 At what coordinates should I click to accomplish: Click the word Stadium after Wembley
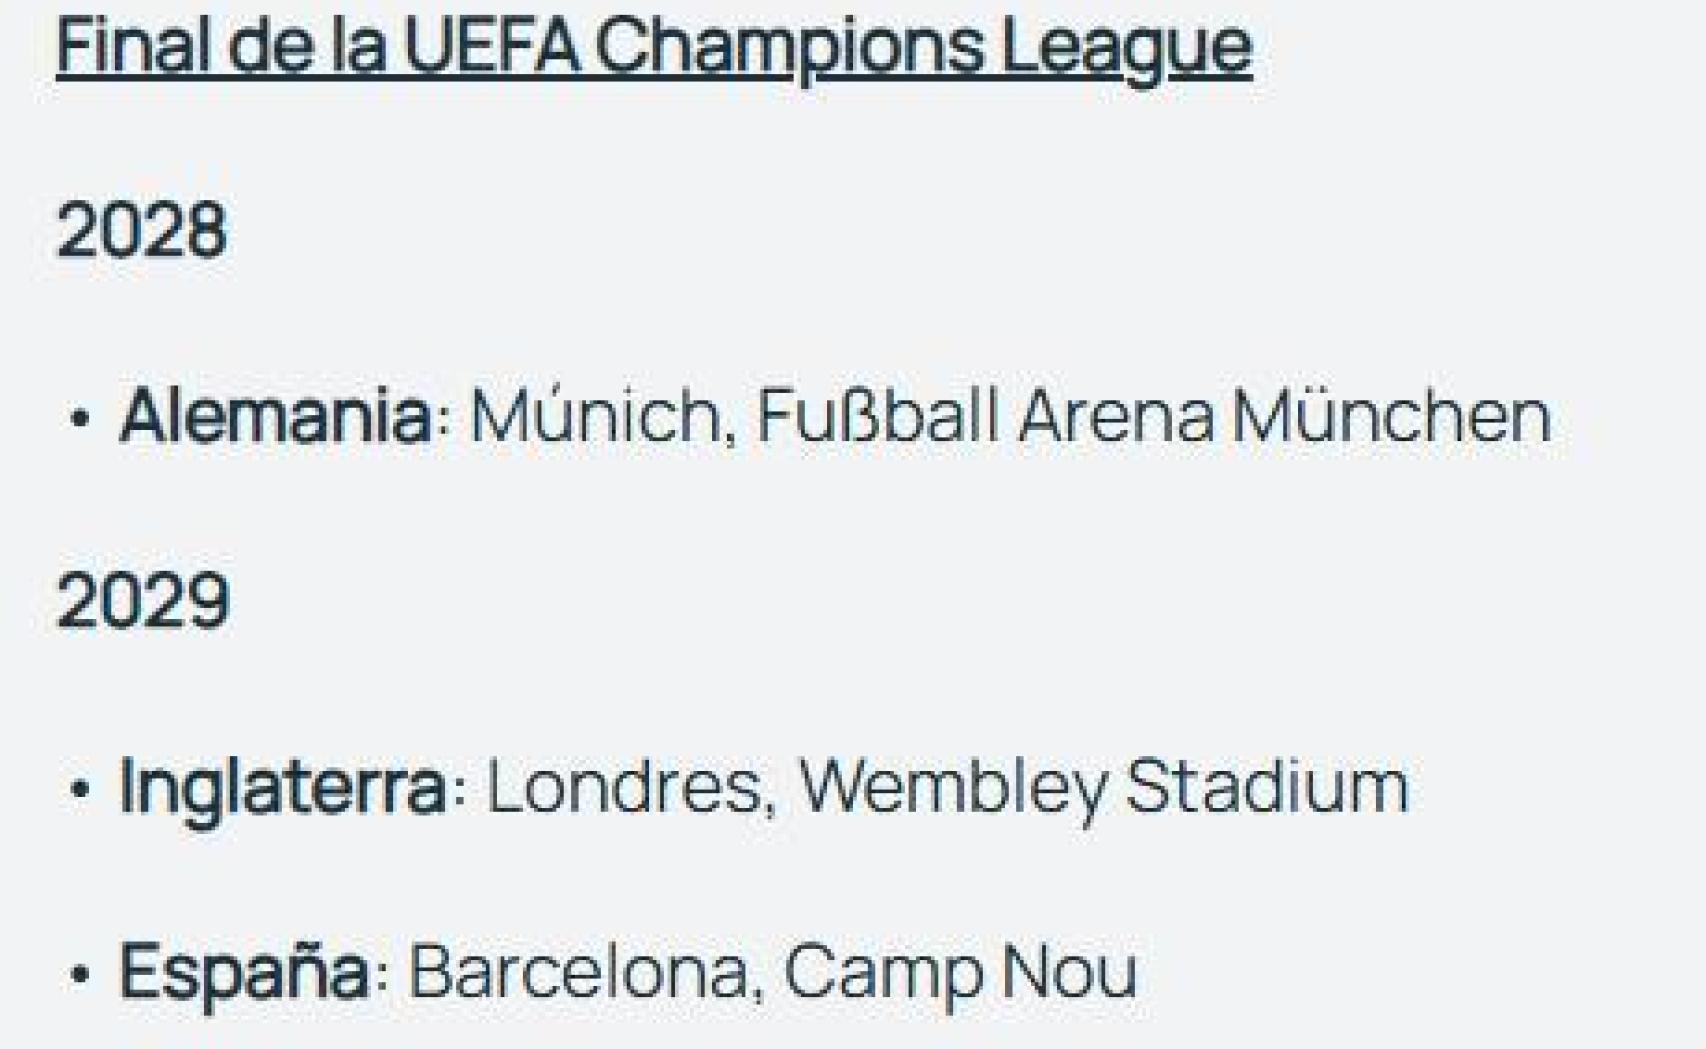[1267, 786]
